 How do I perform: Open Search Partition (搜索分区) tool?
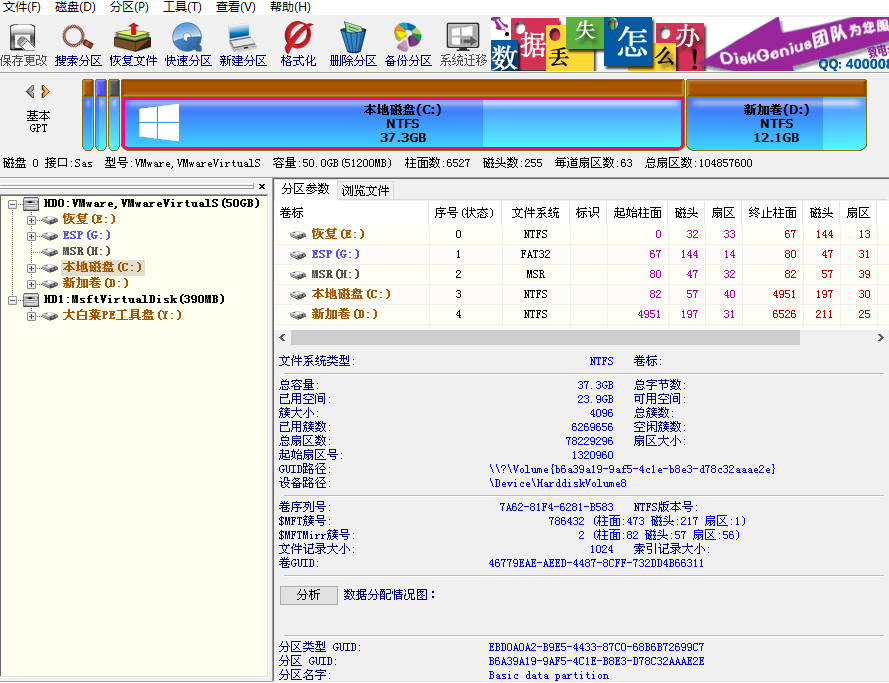point(78,44)
